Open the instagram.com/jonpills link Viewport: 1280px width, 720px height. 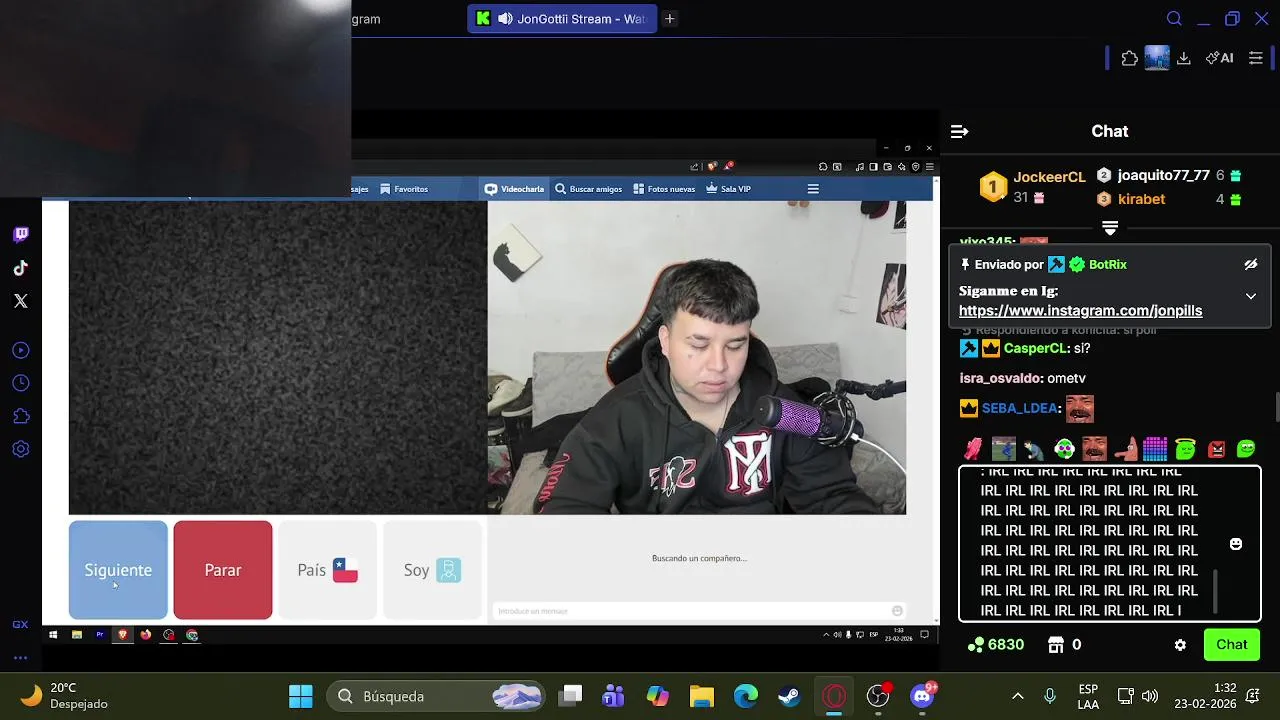point(1080,311)
